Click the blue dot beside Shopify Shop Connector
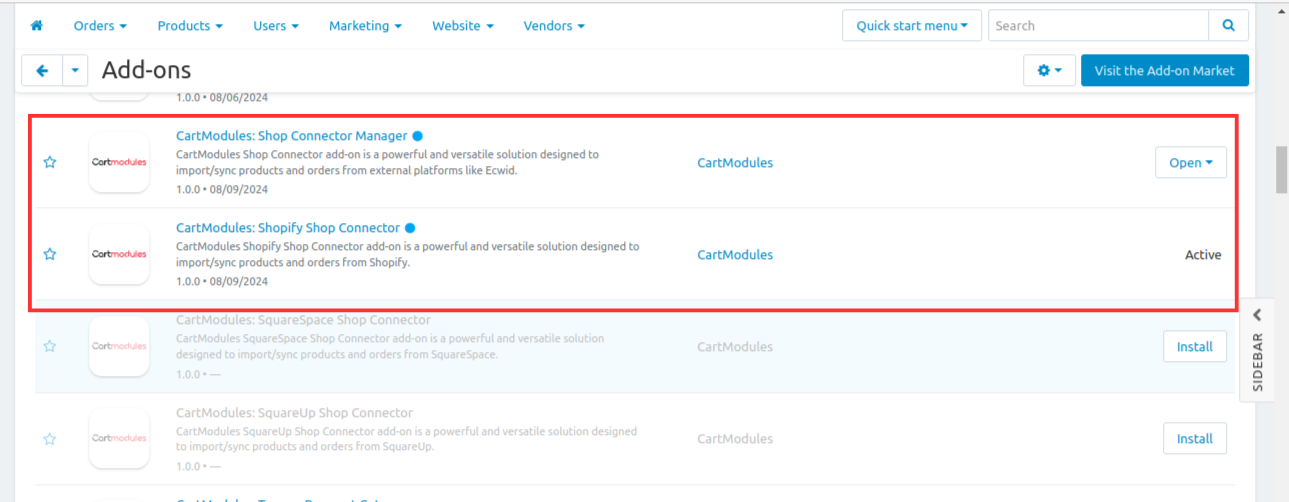The image size is (1289, 502). click(x=410, y=227)
